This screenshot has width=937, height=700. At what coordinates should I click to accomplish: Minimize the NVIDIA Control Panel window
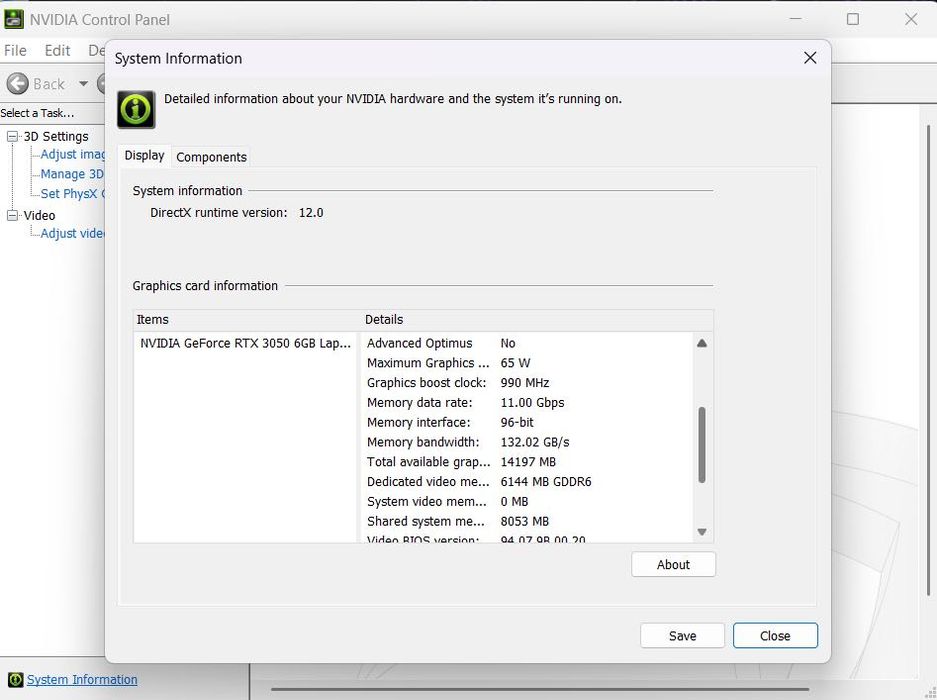(x=795, y=19)
